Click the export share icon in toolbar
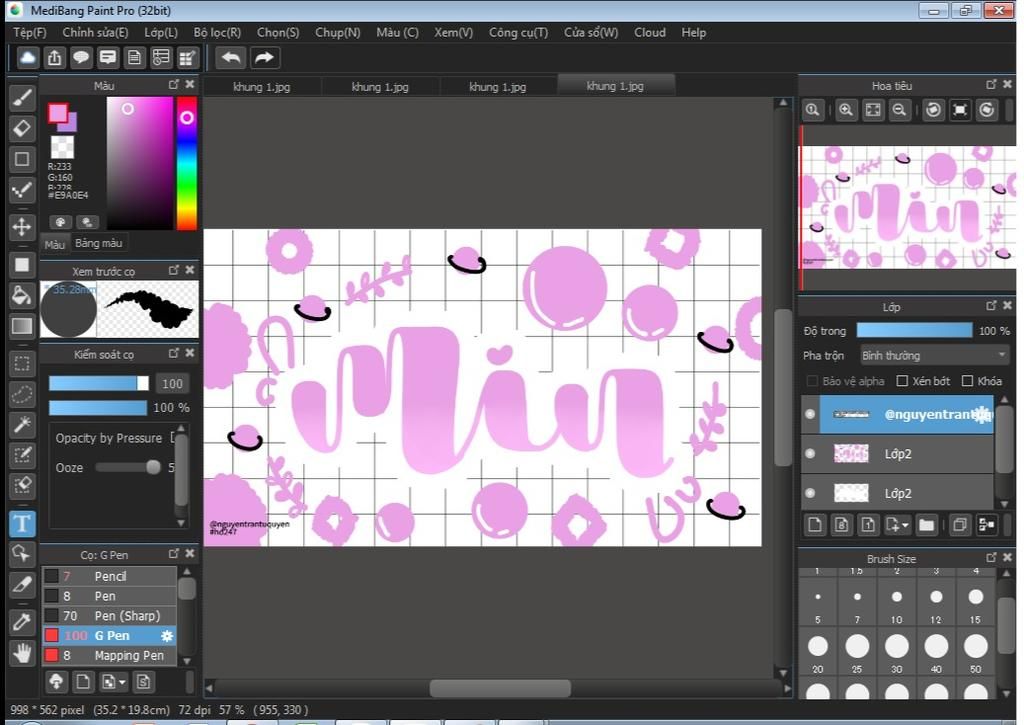 tap(54, 58)
